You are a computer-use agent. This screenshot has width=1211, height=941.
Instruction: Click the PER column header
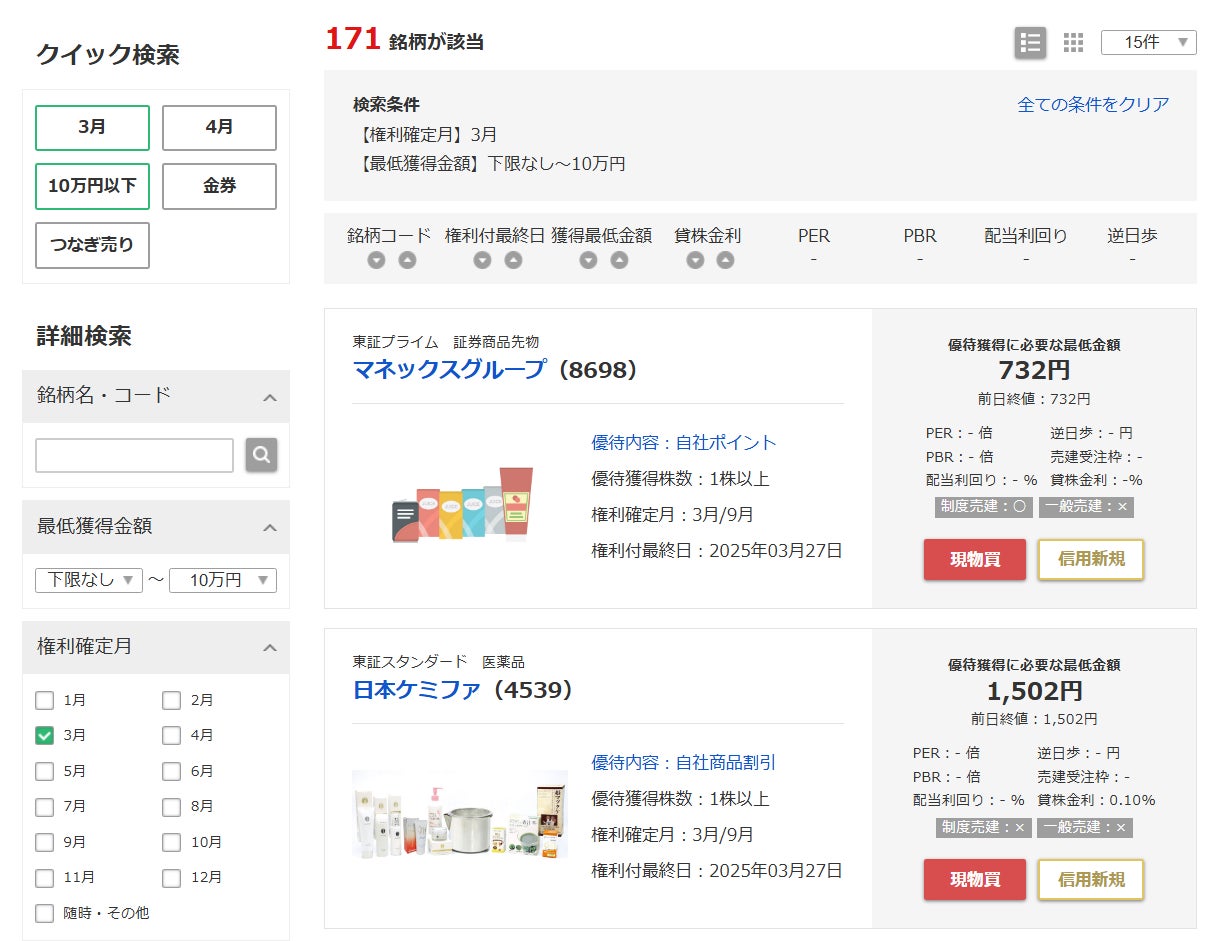814,236
